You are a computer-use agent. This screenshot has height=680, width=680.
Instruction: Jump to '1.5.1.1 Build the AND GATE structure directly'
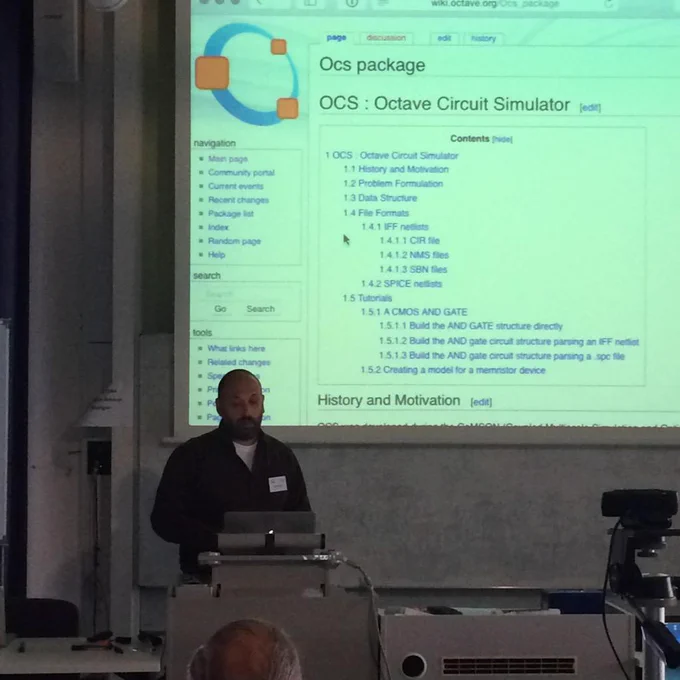pos(471,326)
